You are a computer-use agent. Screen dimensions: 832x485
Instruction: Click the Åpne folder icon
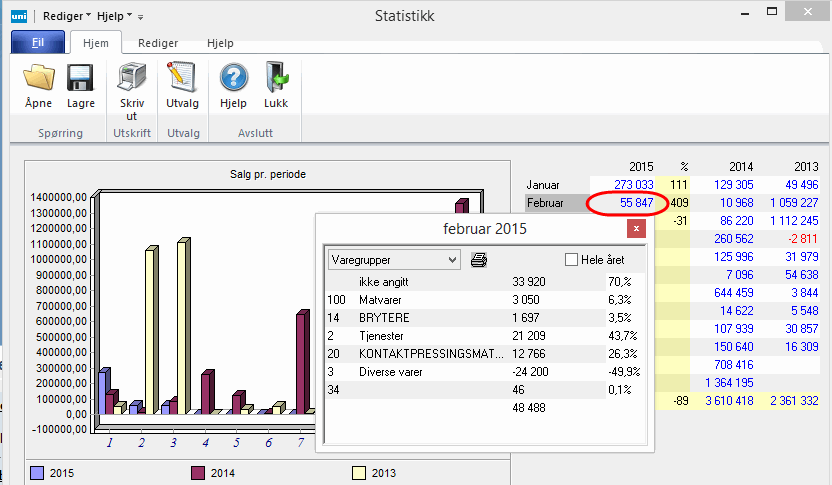(x=39, y=77)
